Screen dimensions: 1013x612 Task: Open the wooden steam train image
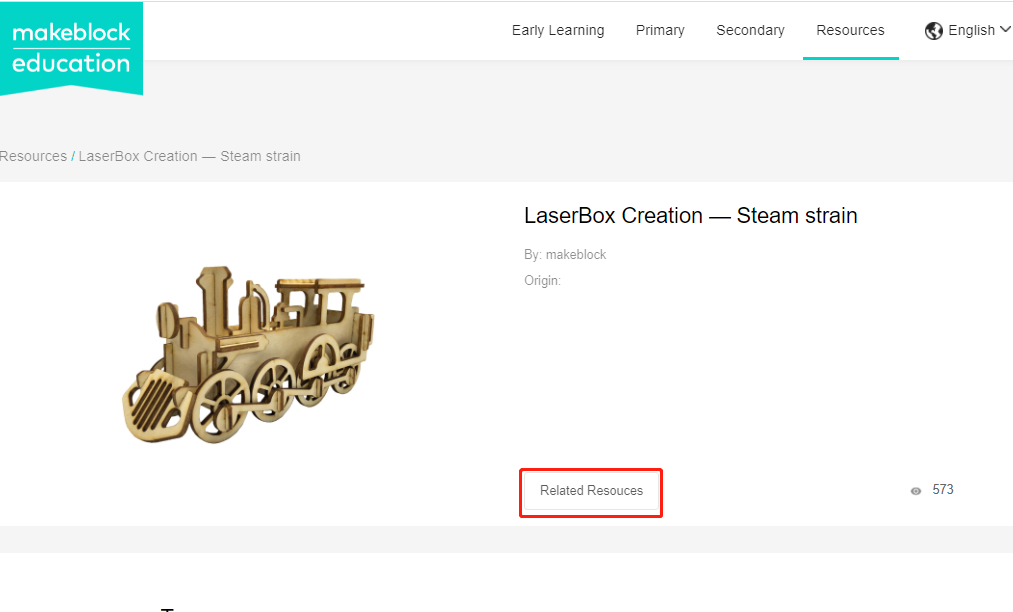pos(248,355)
